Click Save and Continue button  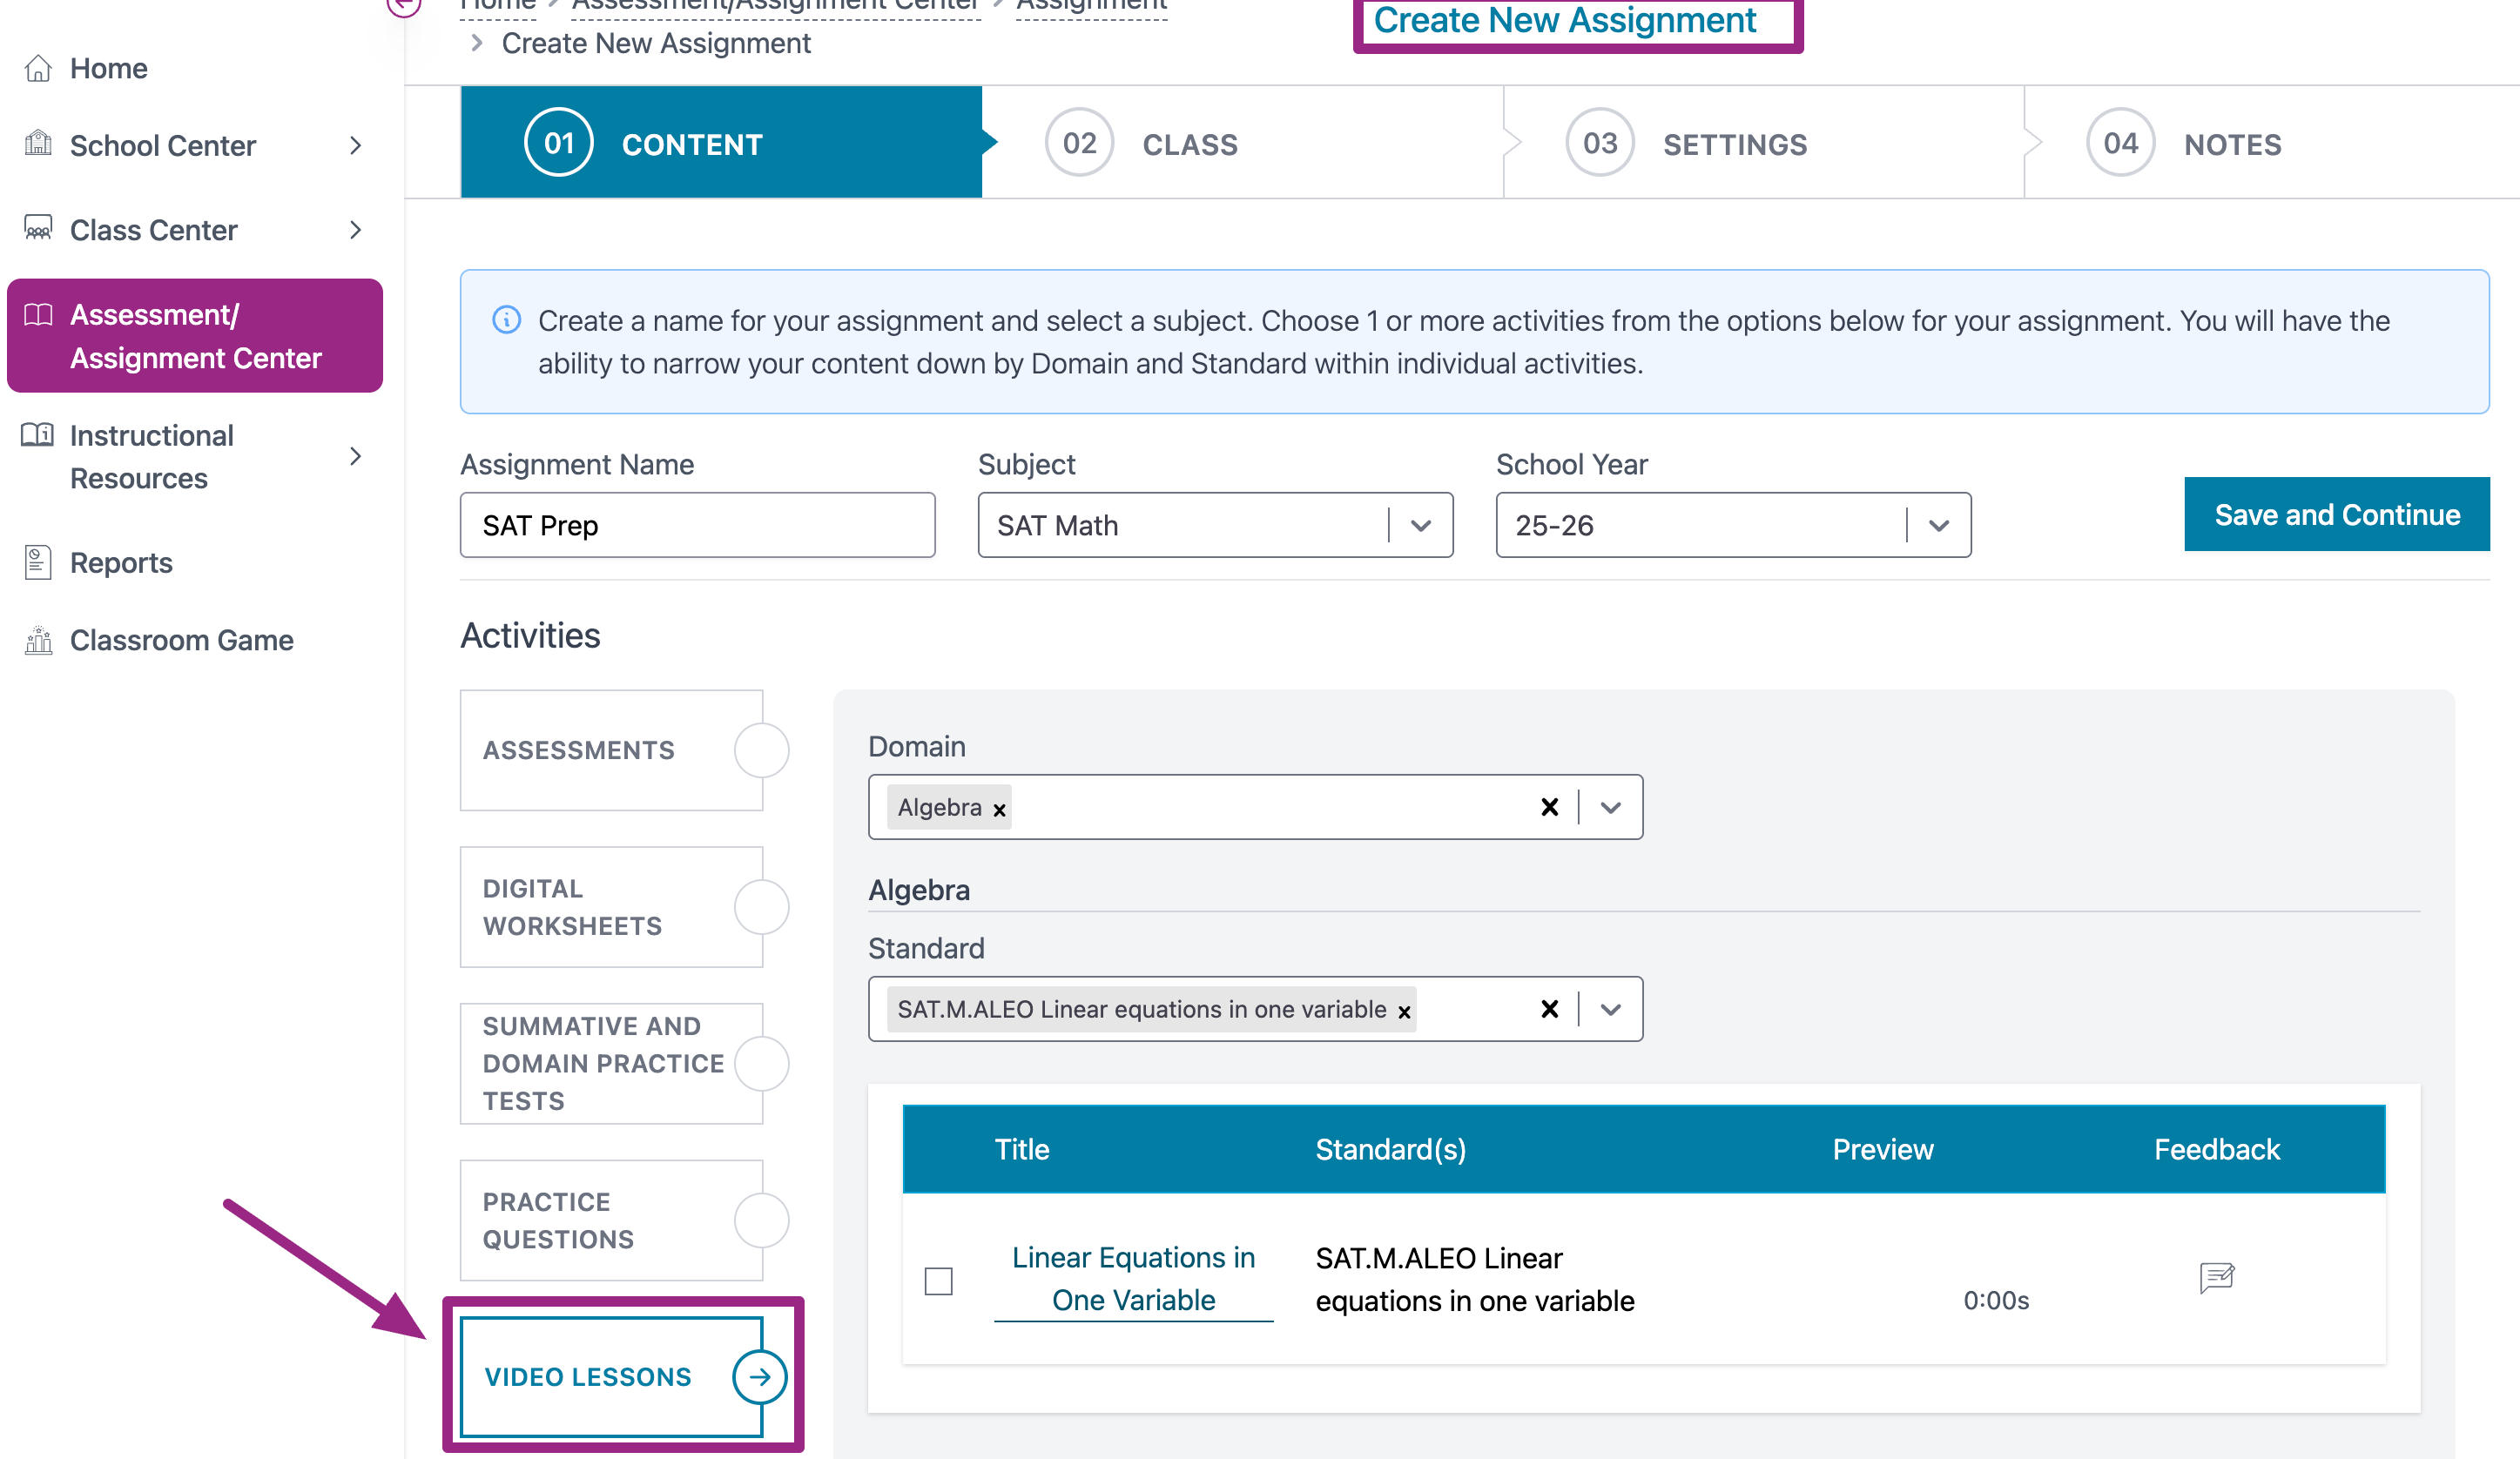coord(2336,514)
